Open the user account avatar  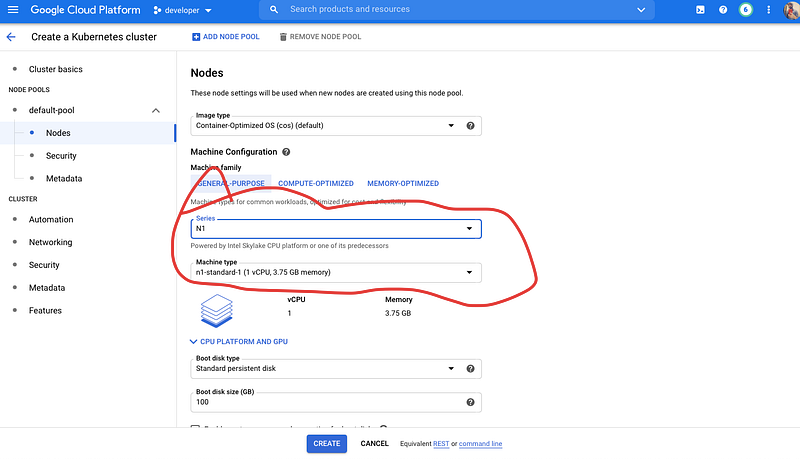pyautogui.click(x=791, y=10)
